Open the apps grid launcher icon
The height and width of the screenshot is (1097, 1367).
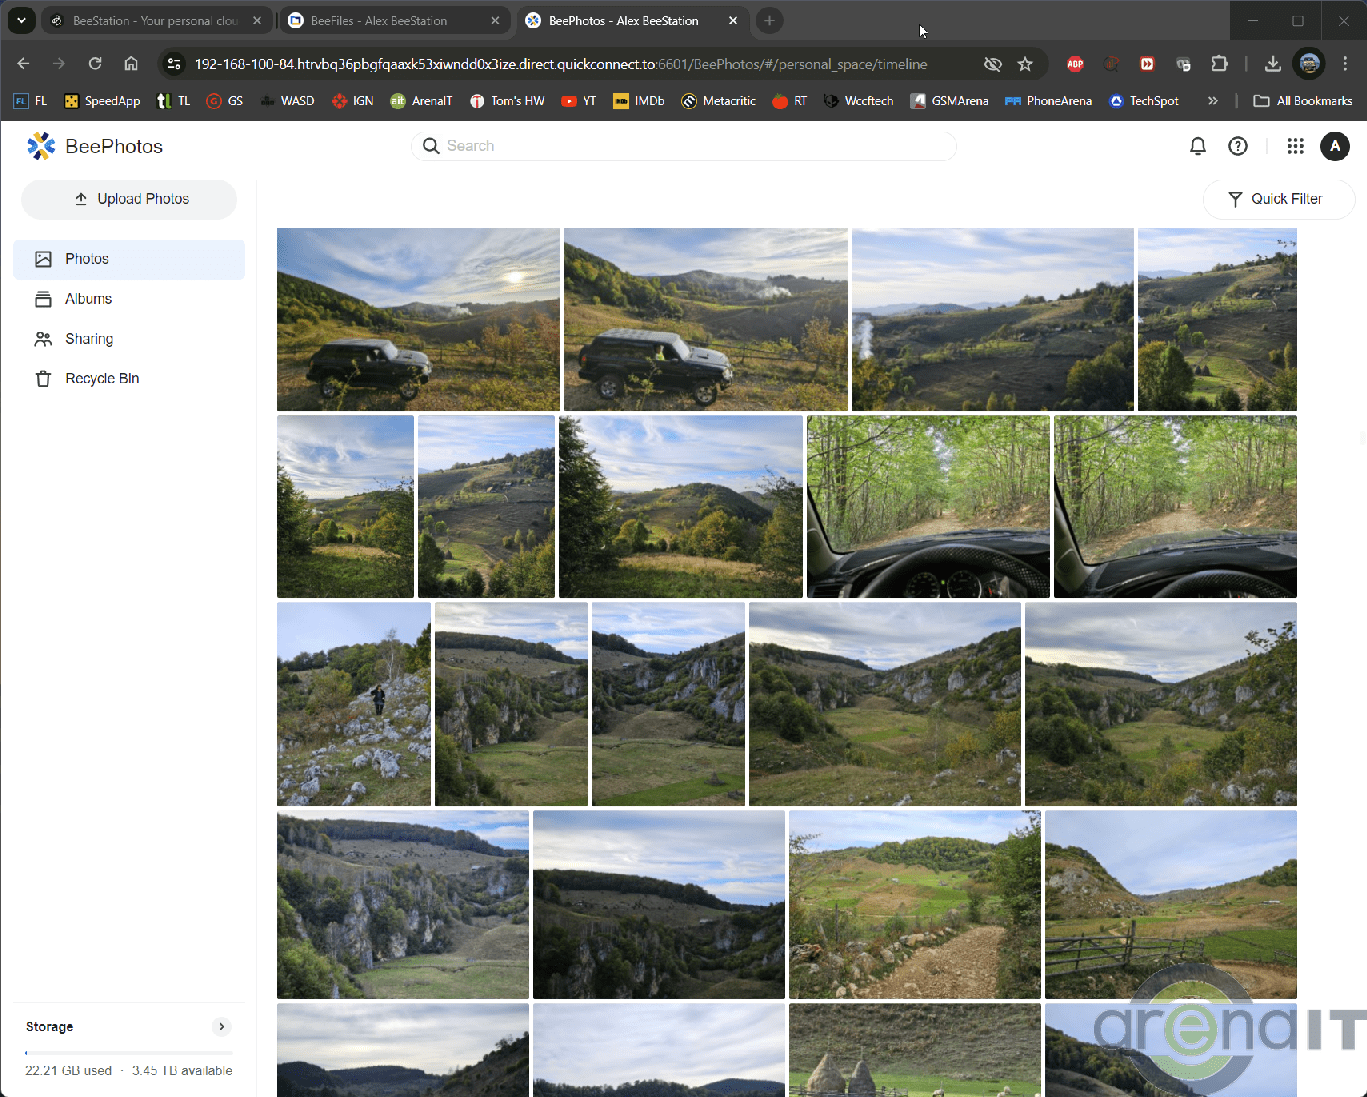(x=1295, y=146)
